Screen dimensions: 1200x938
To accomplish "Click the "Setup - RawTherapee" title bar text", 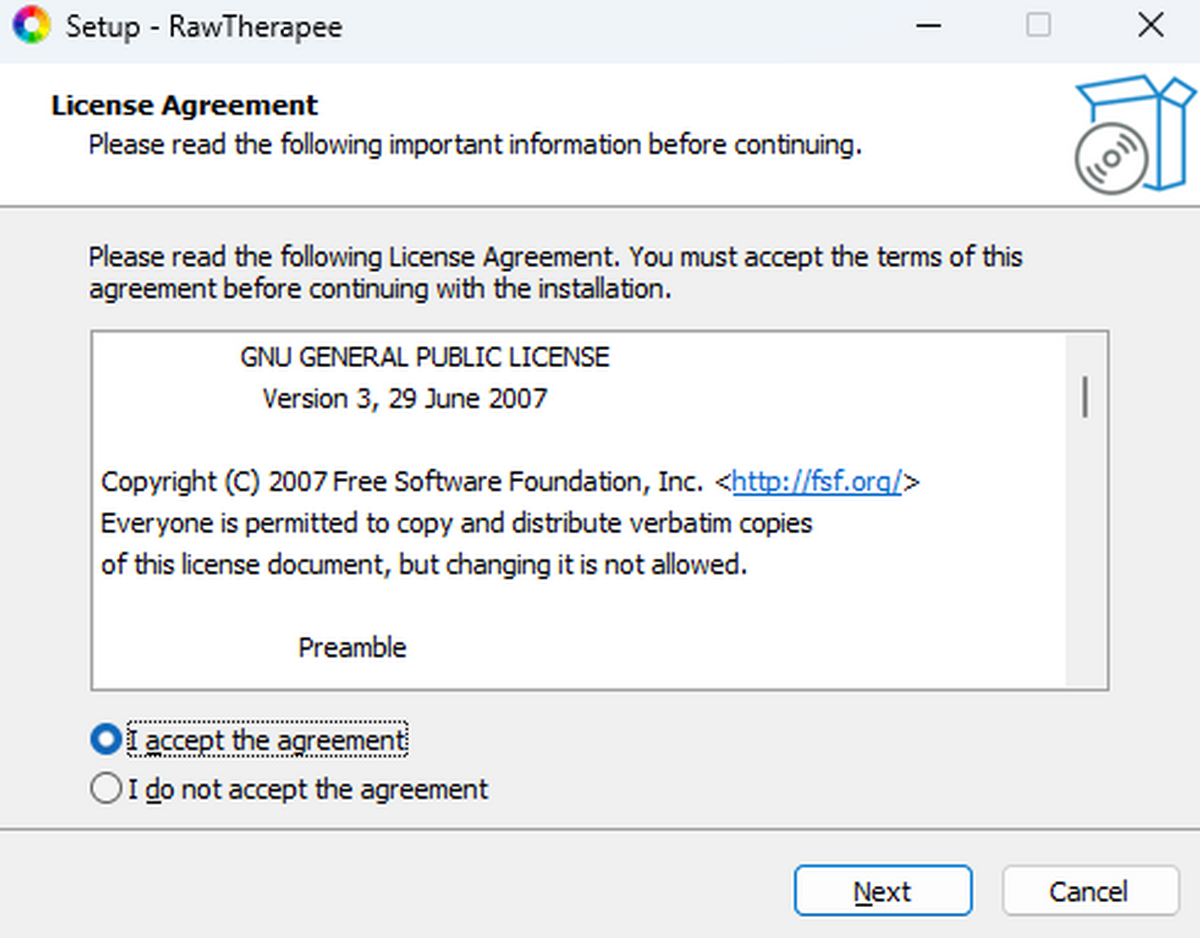I will 204,26.
